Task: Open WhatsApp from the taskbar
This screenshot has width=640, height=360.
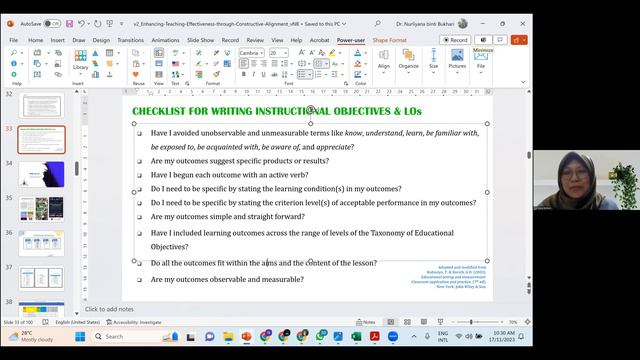Action: tap(320, 336)
